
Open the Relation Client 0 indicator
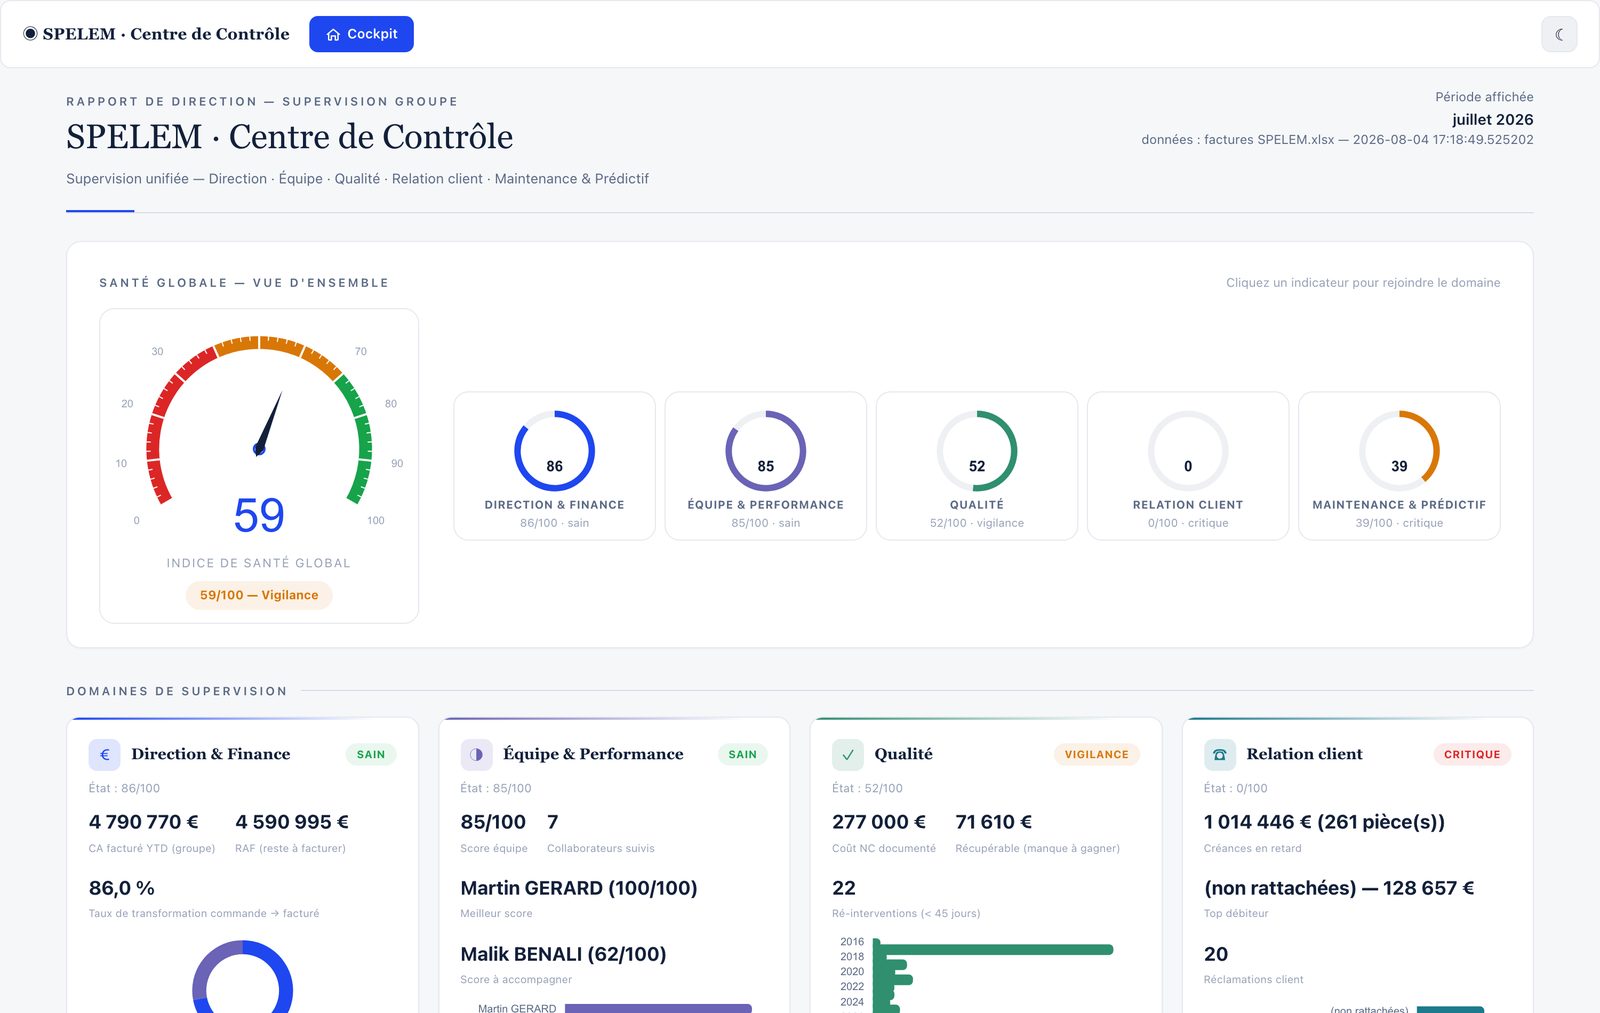click(1188, 466)
